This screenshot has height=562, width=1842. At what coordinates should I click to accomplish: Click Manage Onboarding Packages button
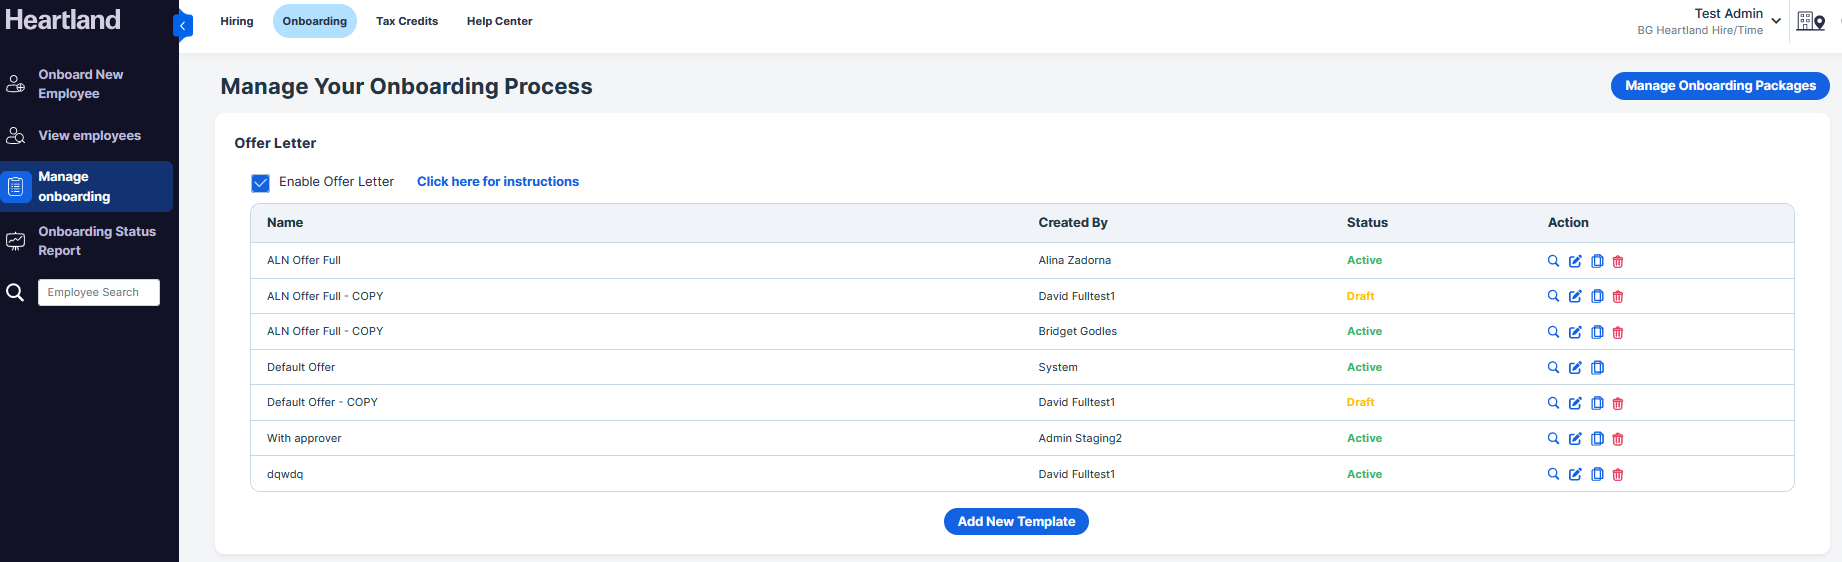coord(1720,86)
